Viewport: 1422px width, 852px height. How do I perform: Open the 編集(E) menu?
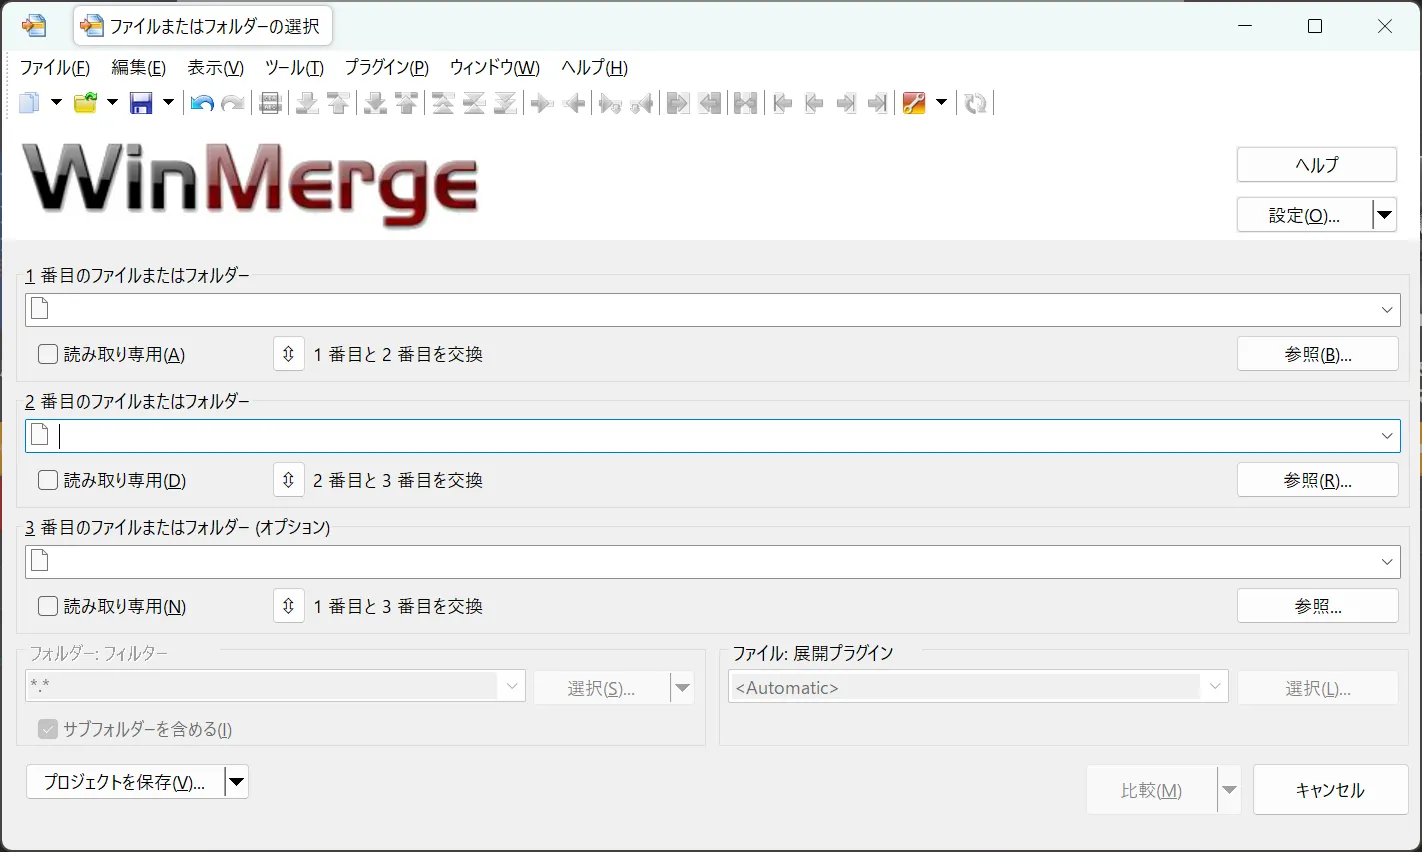click(138, 68)
